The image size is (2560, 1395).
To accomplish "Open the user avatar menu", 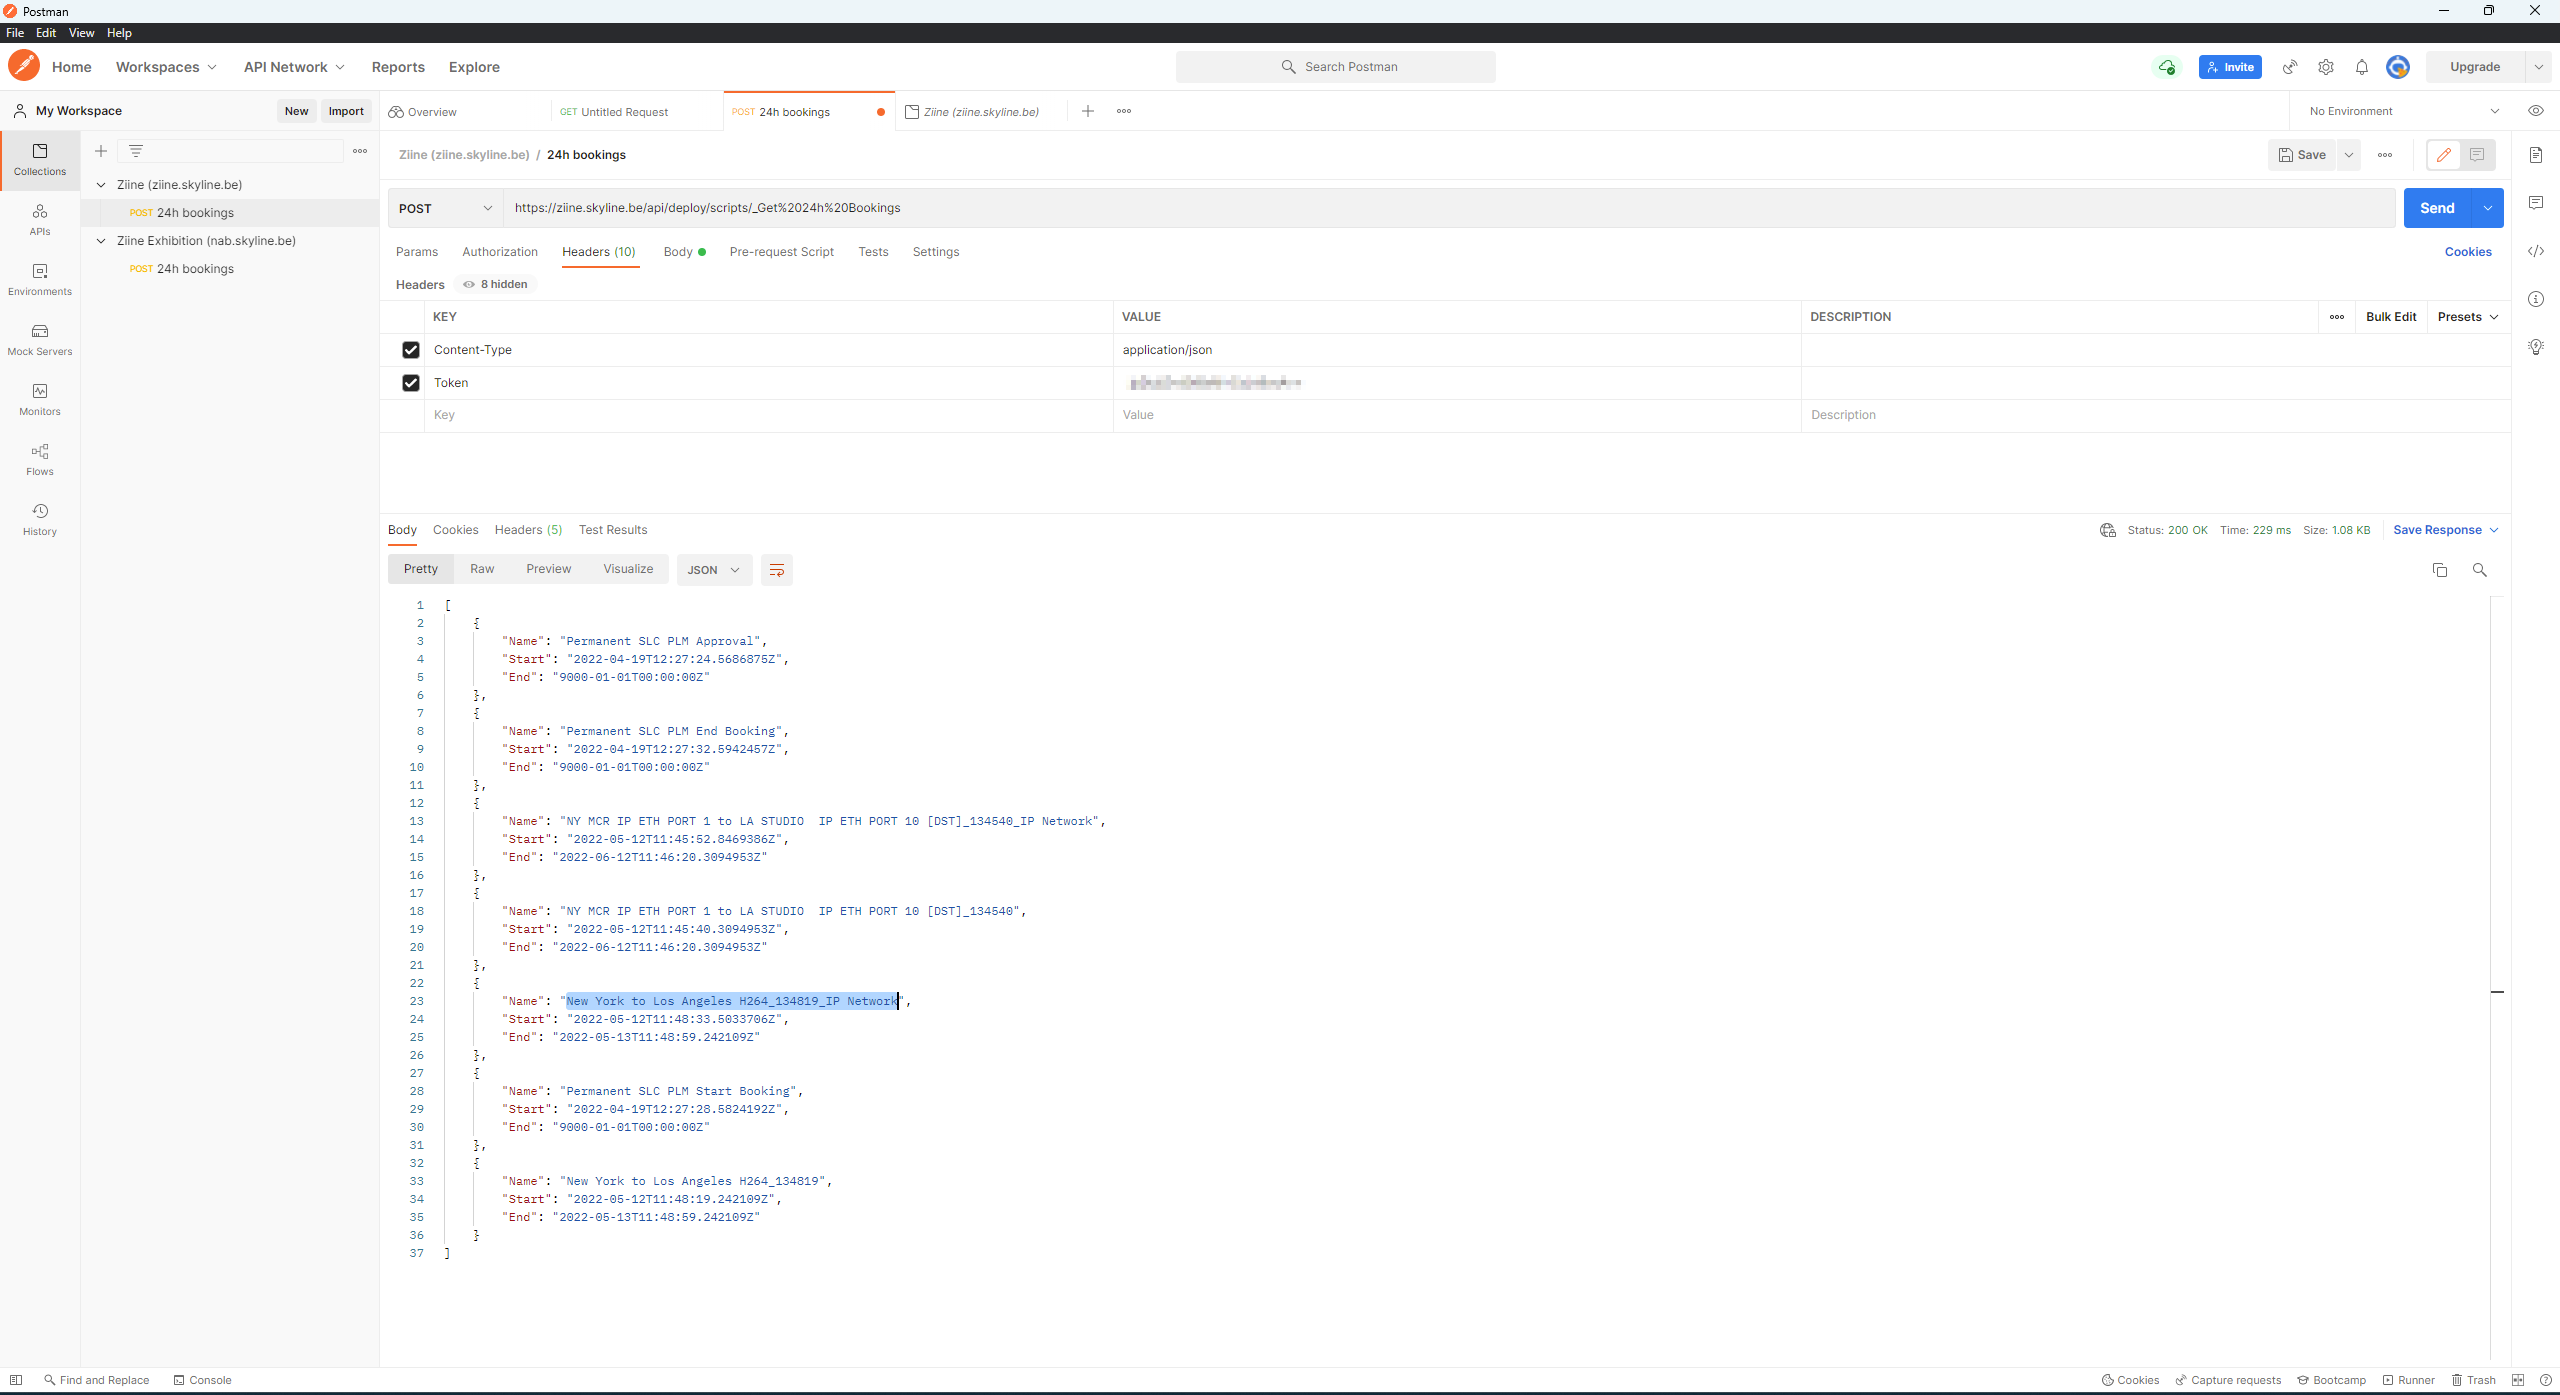I will [2398, 67].
